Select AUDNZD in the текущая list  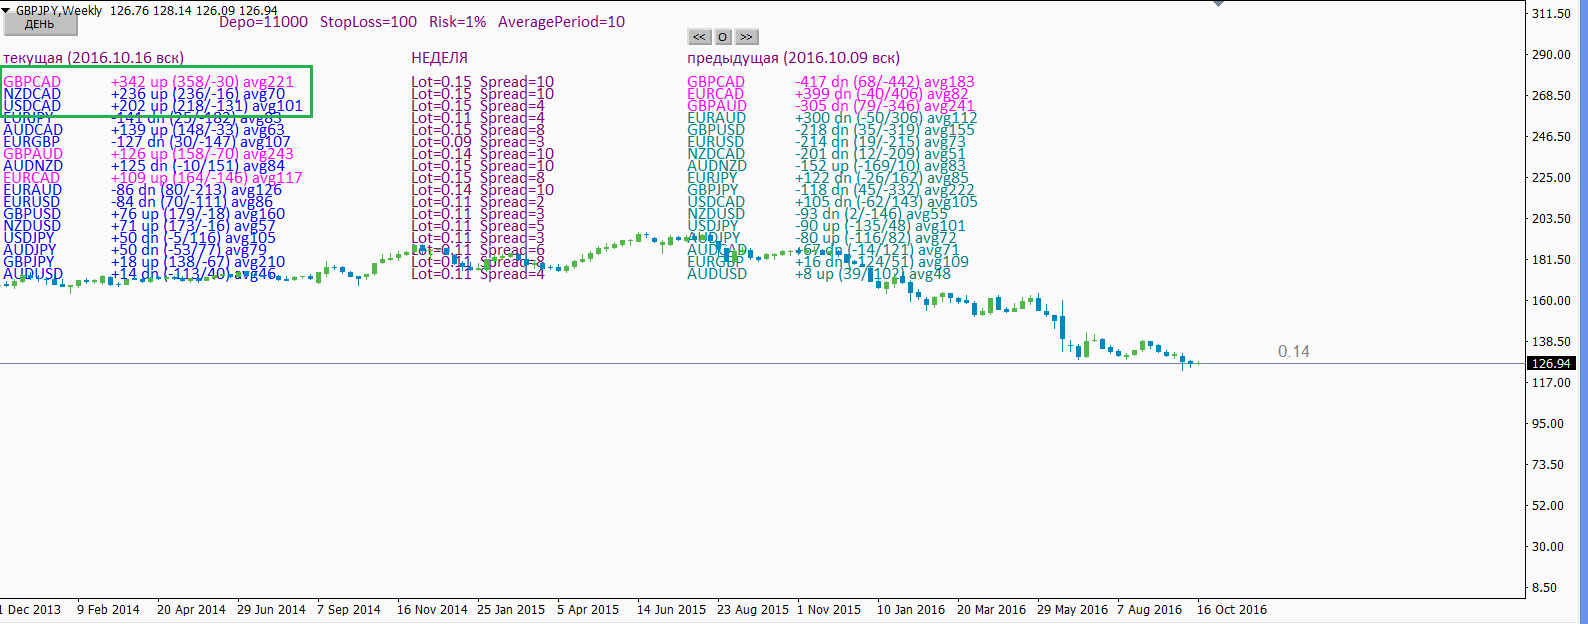click(x=33, y=166)
